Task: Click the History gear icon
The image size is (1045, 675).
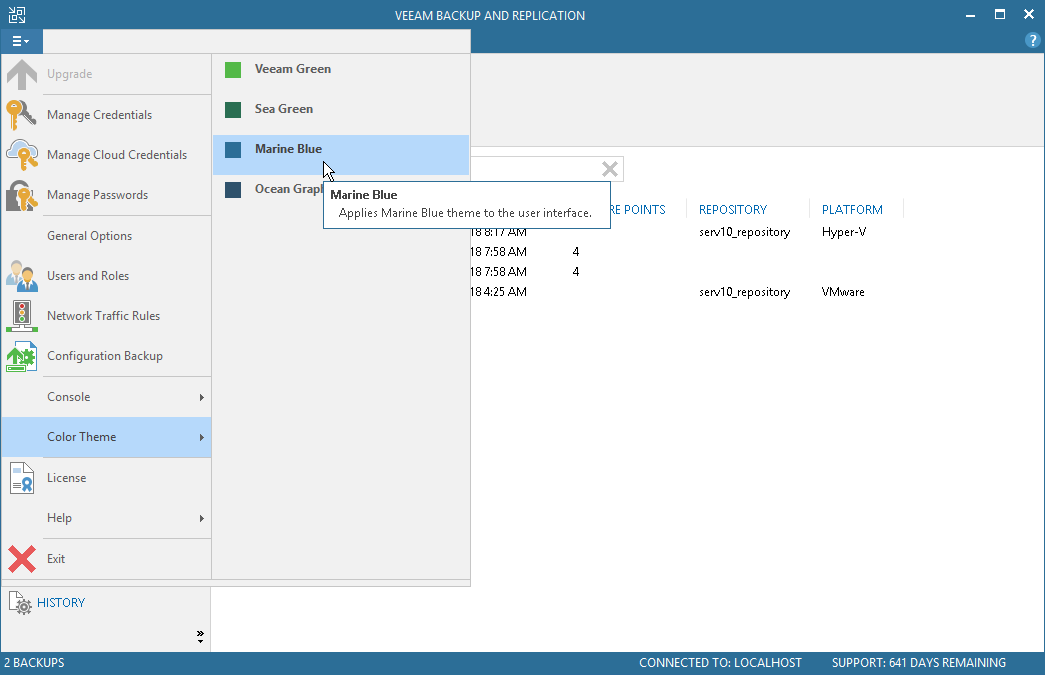Action: 20,602
